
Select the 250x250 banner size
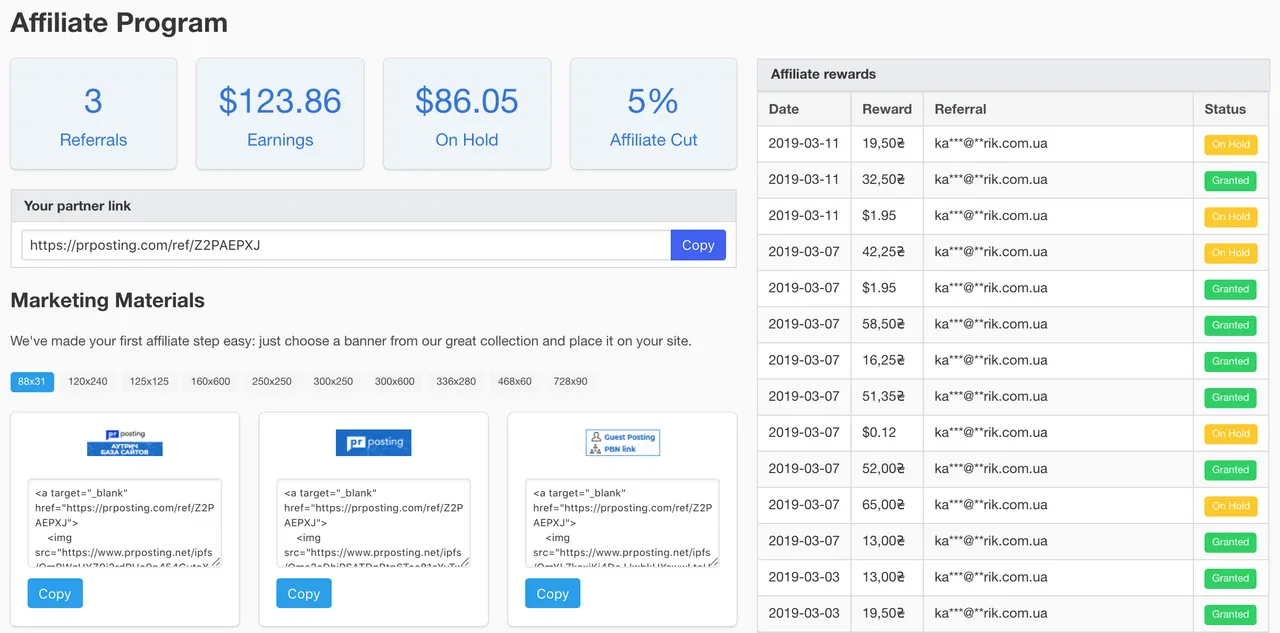click(x=272, y=381)
